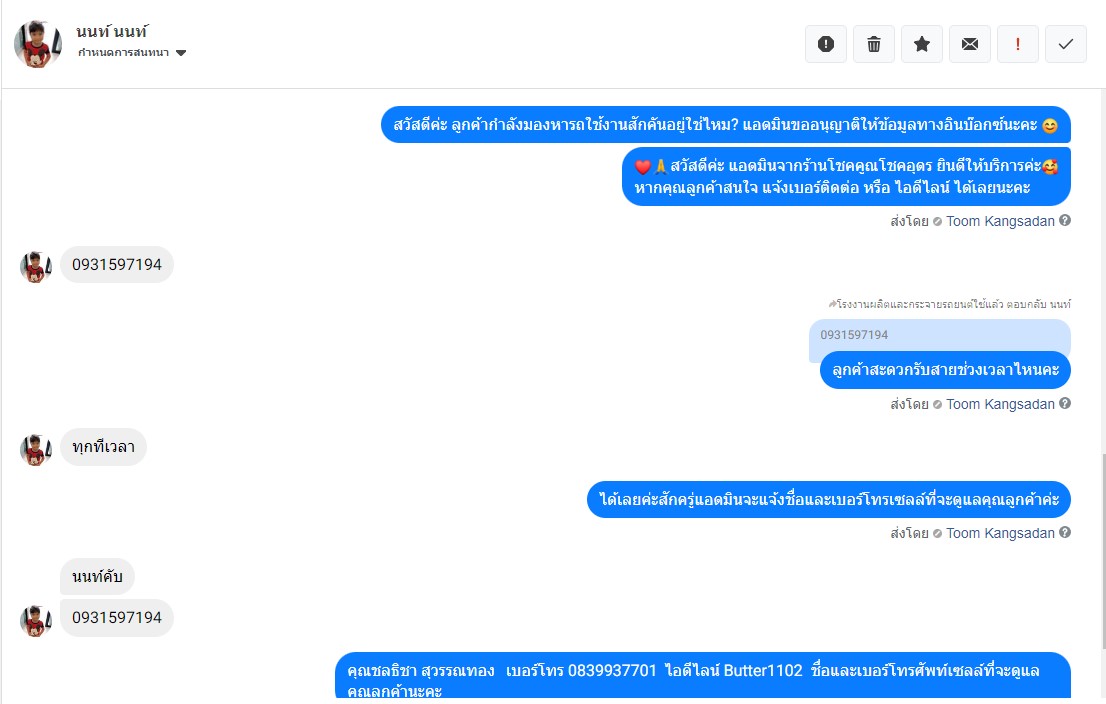Mark conversation unread using envelope icon

tap(969, 44)
